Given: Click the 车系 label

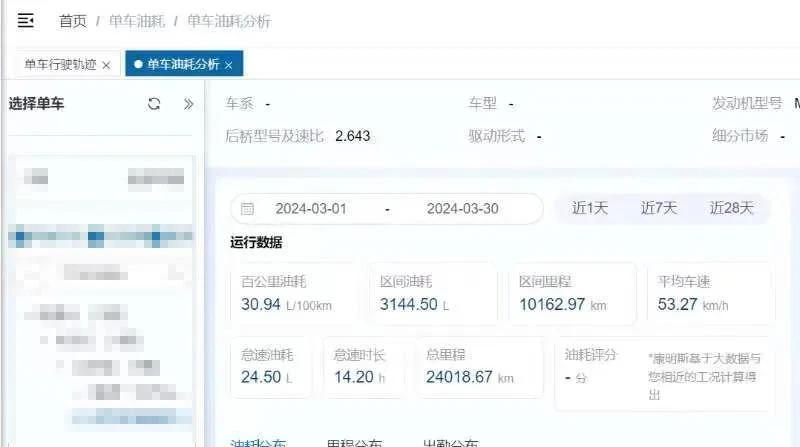Looking at the screenshot, I should [x=239, y=104].
